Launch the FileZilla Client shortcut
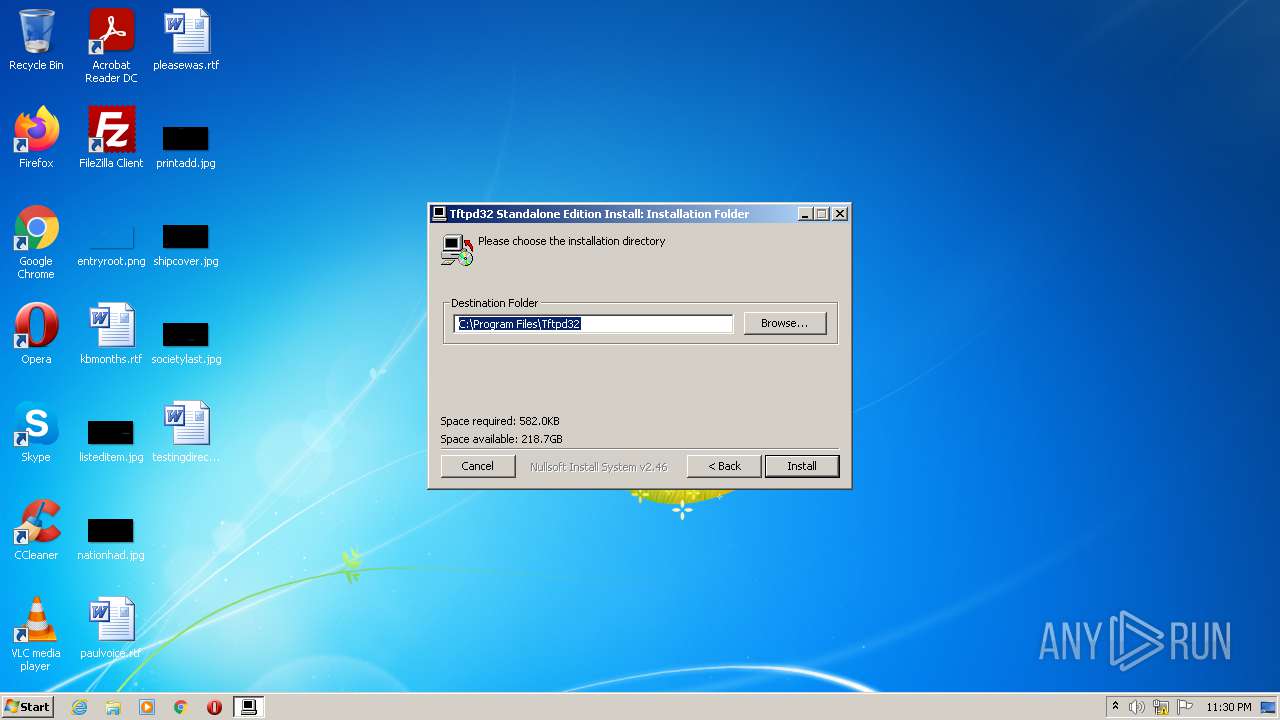The image size is (1280, 720). pos(111,138)
